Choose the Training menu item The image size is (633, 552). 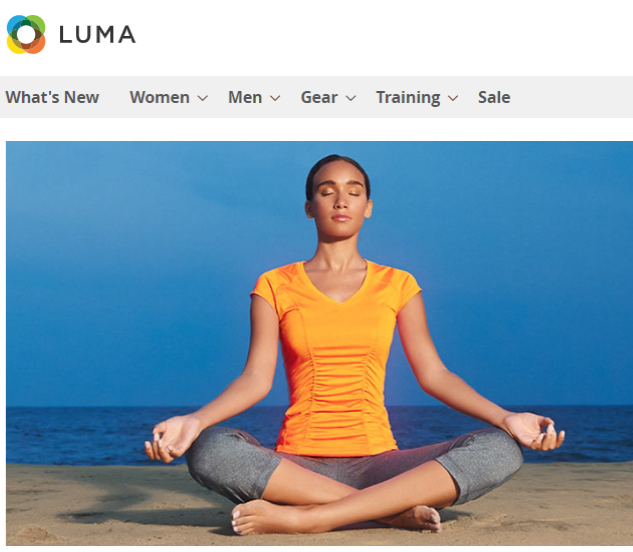point(408,97)
